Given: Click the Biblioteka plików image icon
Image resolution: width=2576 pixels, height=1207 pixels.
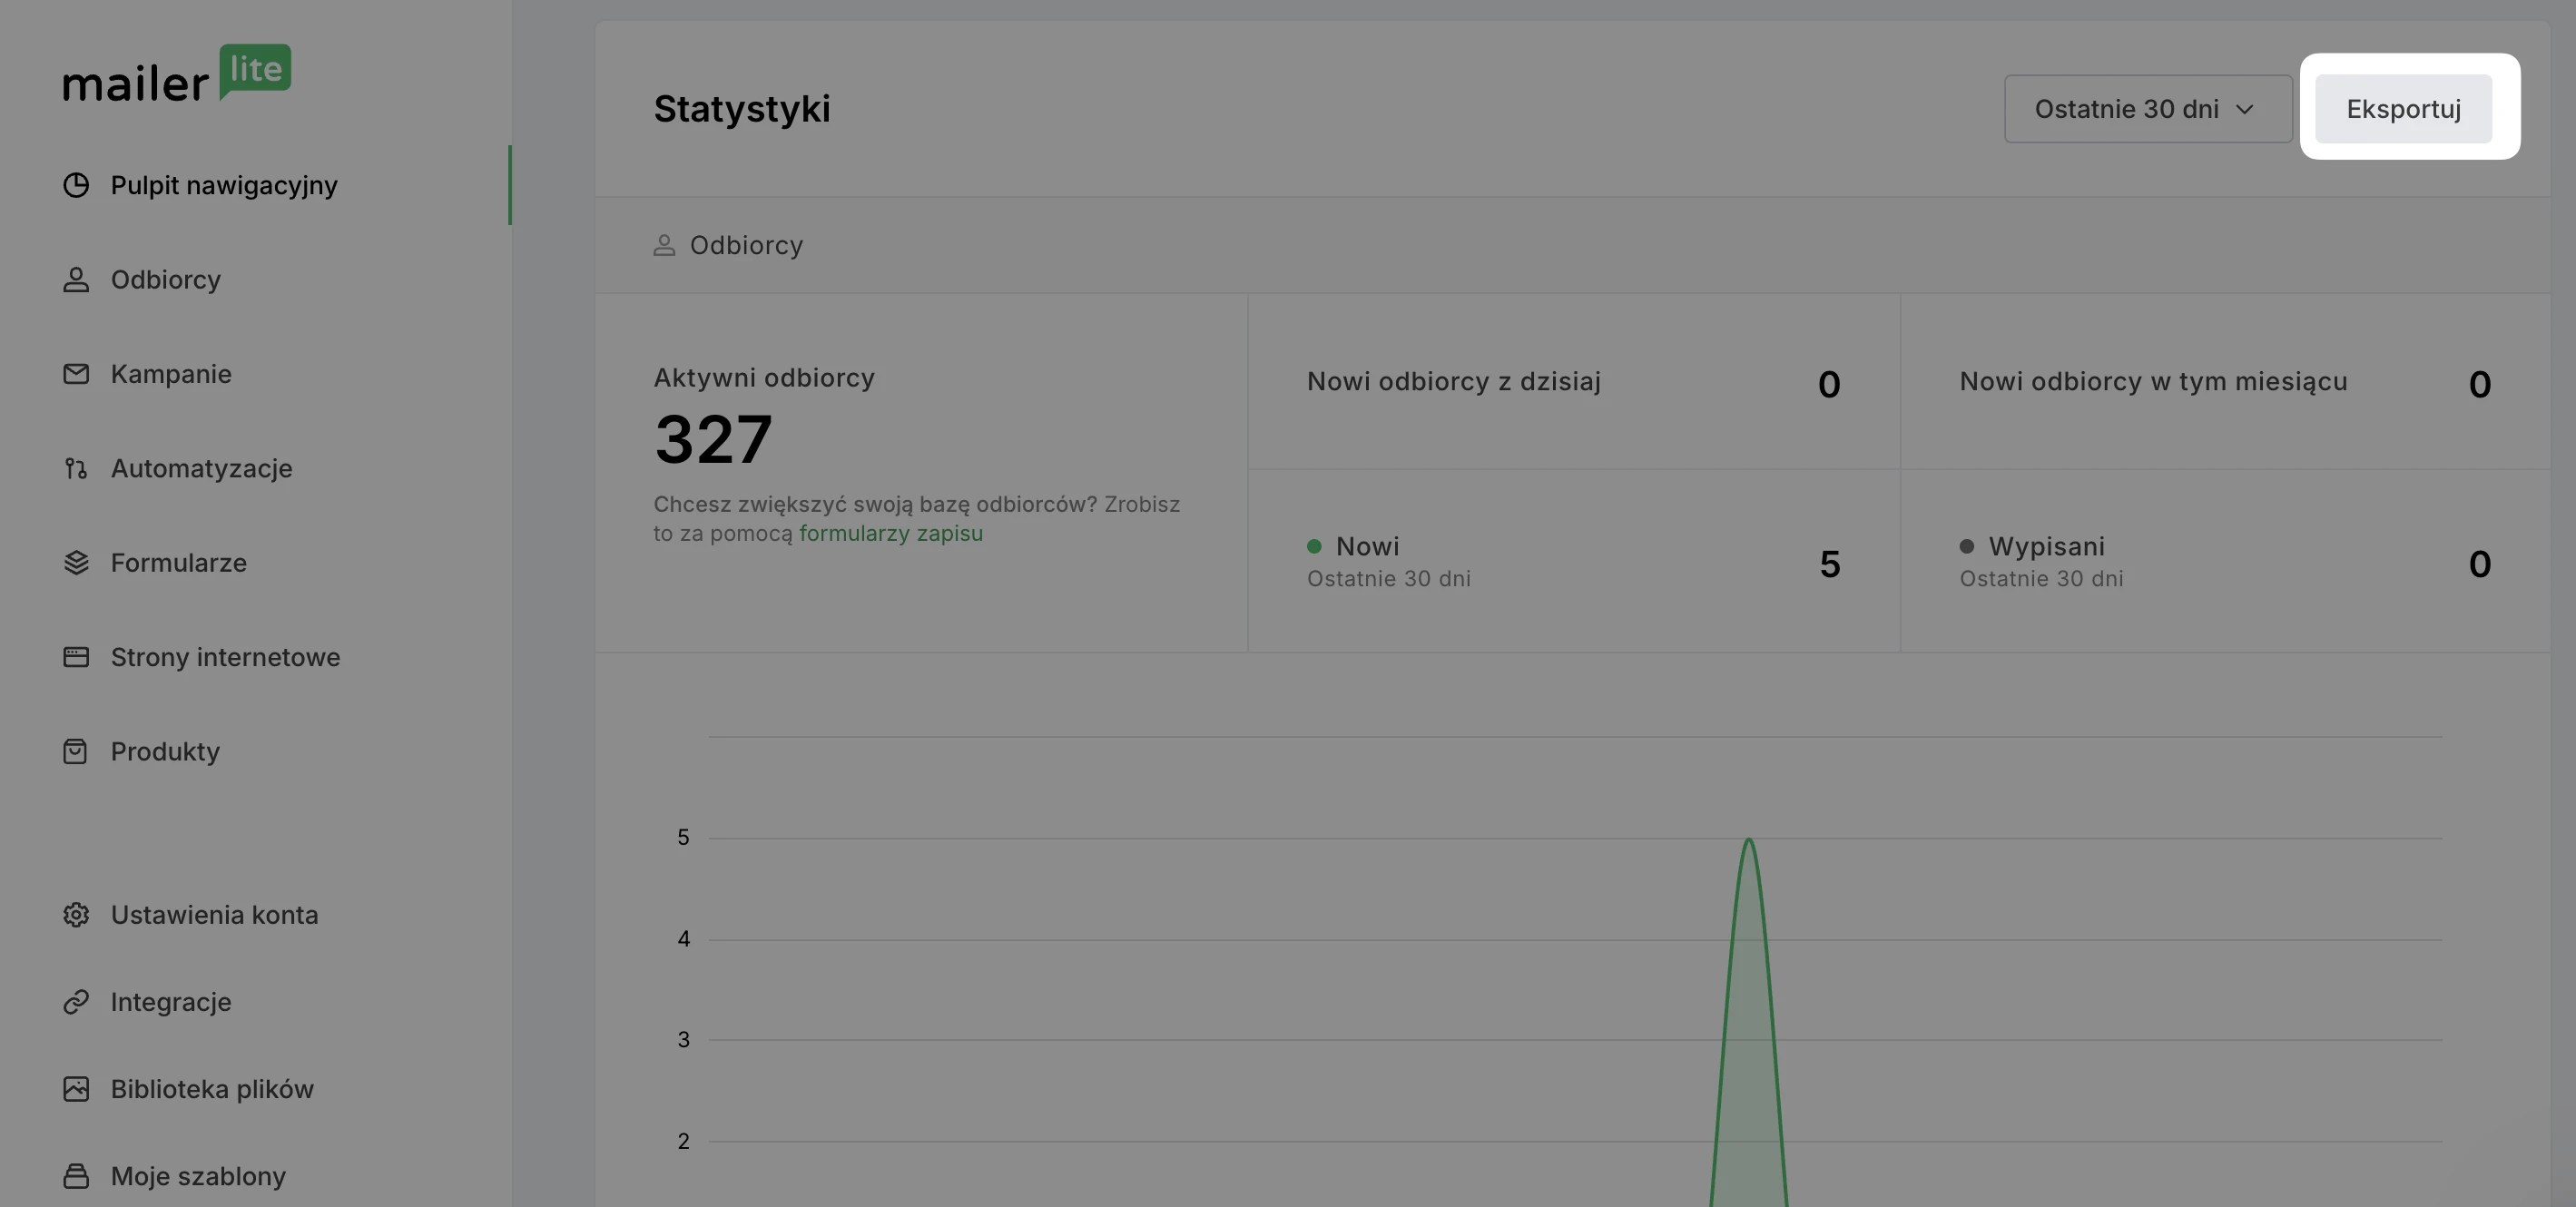Looking at the screenshot, I should point(76,1089).
